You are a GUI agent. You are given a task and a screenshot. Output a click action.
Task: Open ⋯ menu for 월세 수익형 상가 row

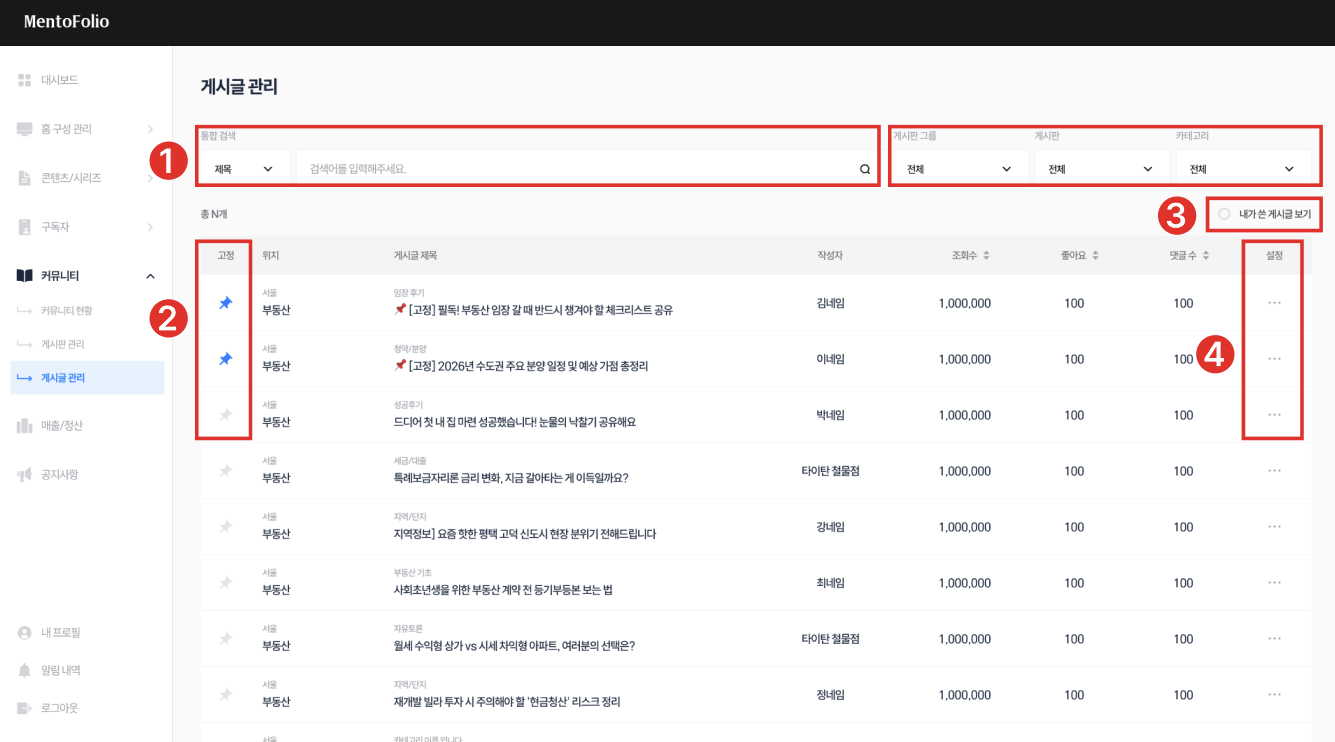1274,639
